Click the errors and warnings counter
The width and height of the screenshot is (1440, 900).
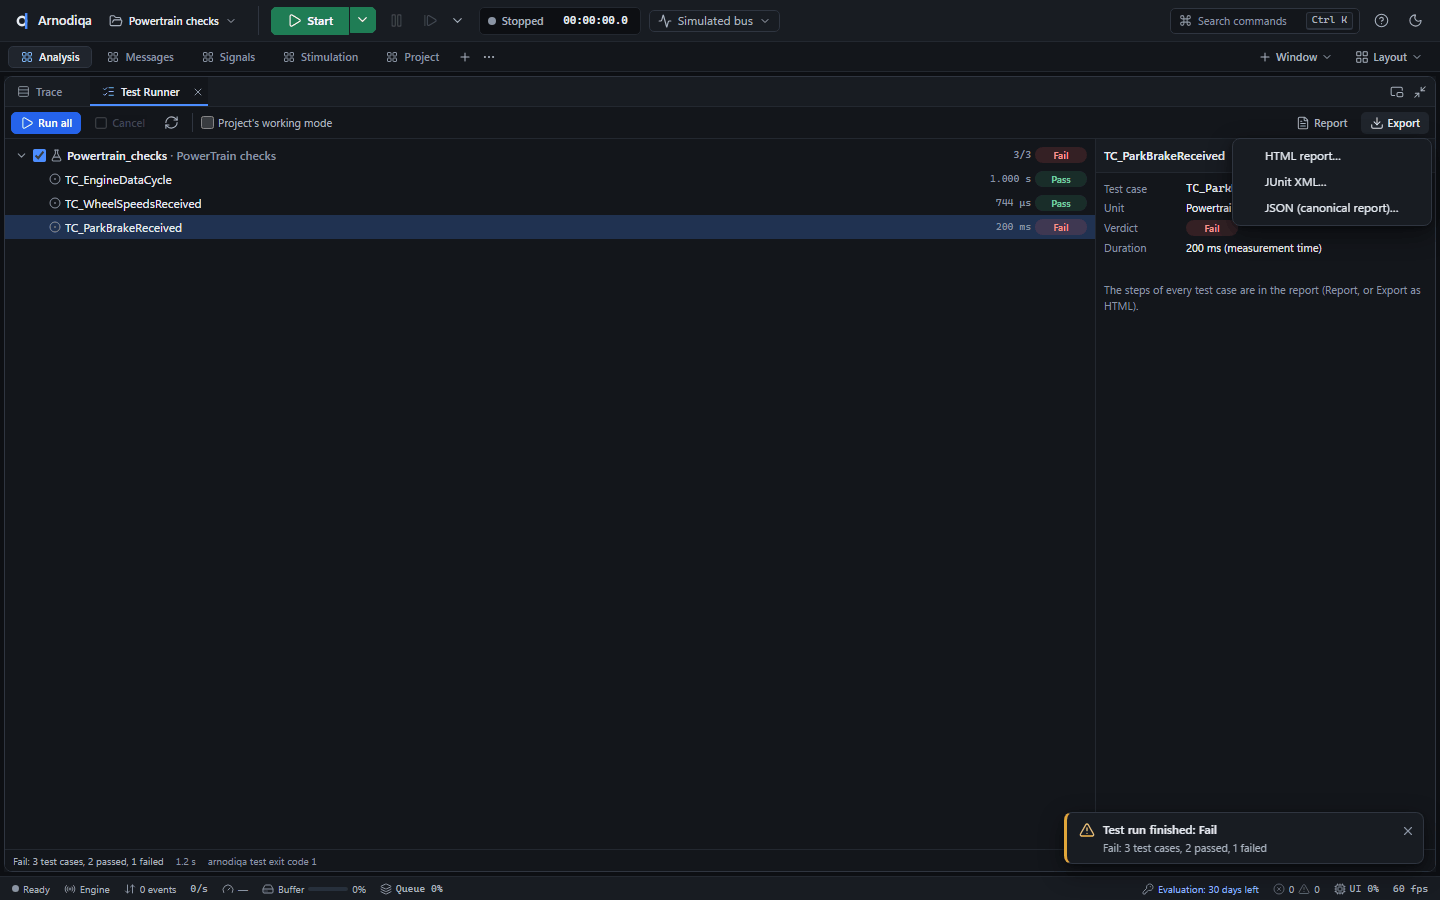1297,889
